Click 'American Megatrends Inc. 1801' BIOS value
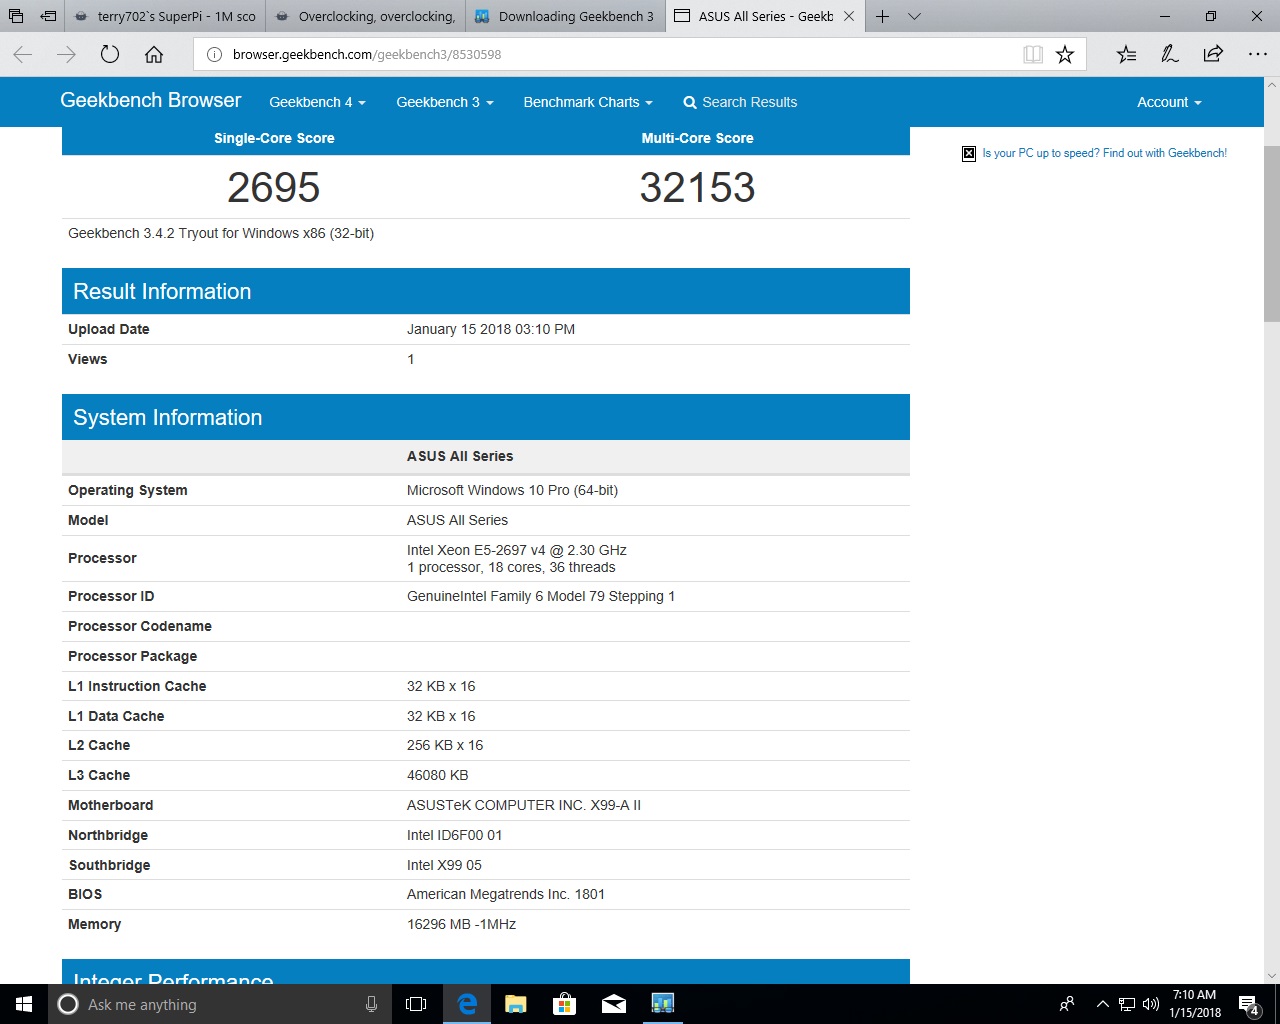The width and height of the screenshot is (1280, 1024). click(505, 894)
